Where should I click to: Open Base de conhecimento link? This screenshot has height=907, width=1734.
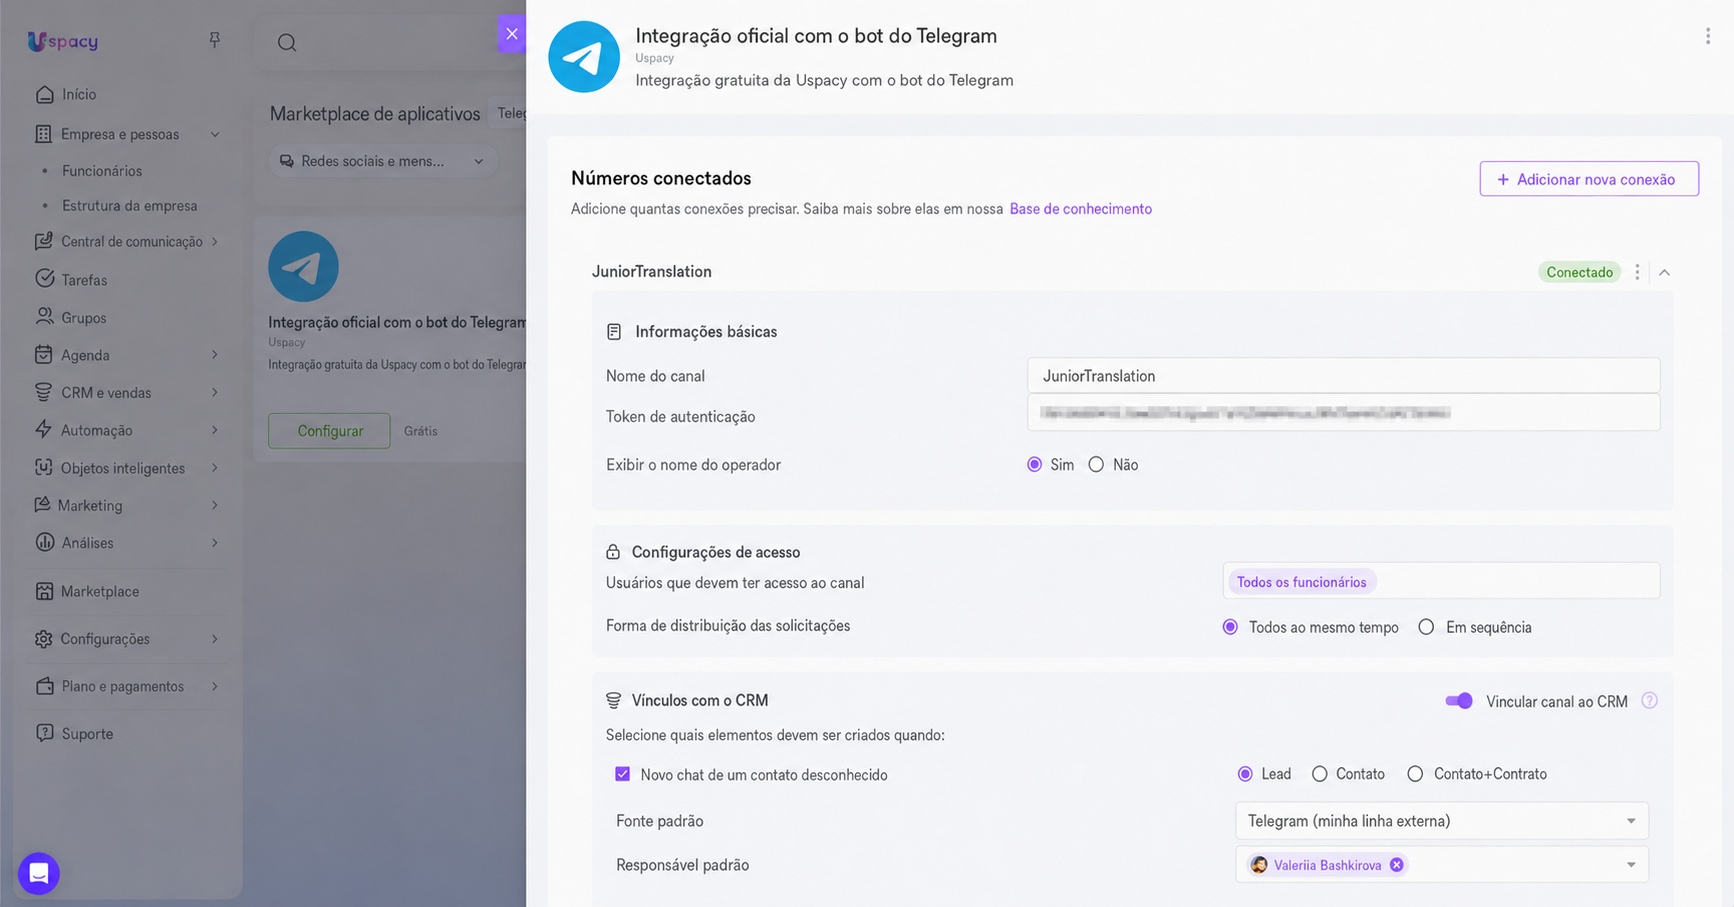1080,209
